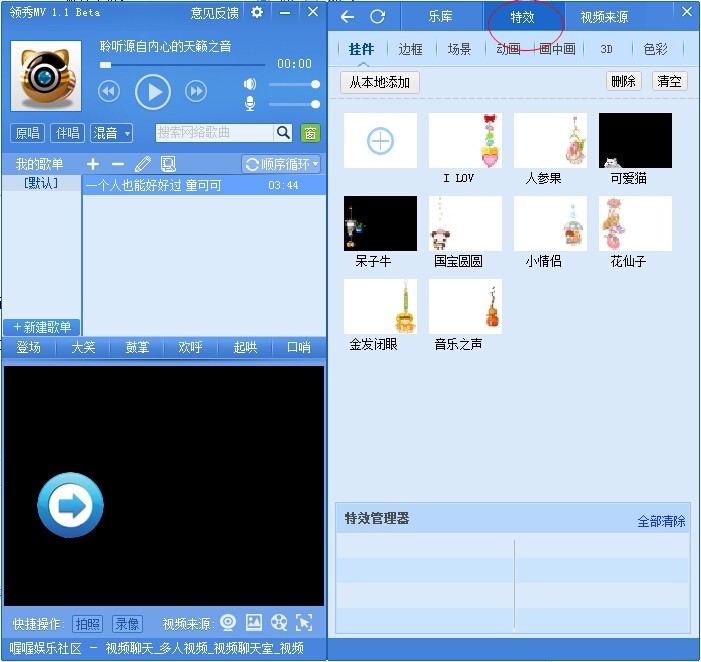The image size is (701, 662).
Task: Open the 边框 effects sub-tab
Action: click(x=410, y=49)
